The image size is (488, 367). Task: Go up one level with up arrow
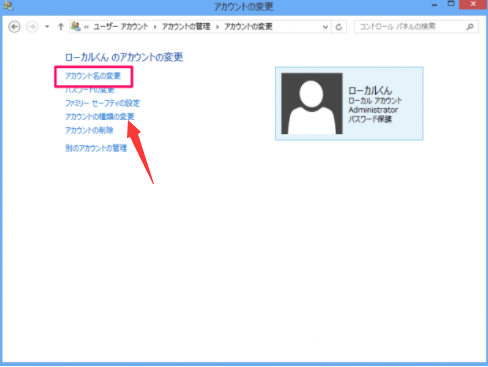pos(61,27)
